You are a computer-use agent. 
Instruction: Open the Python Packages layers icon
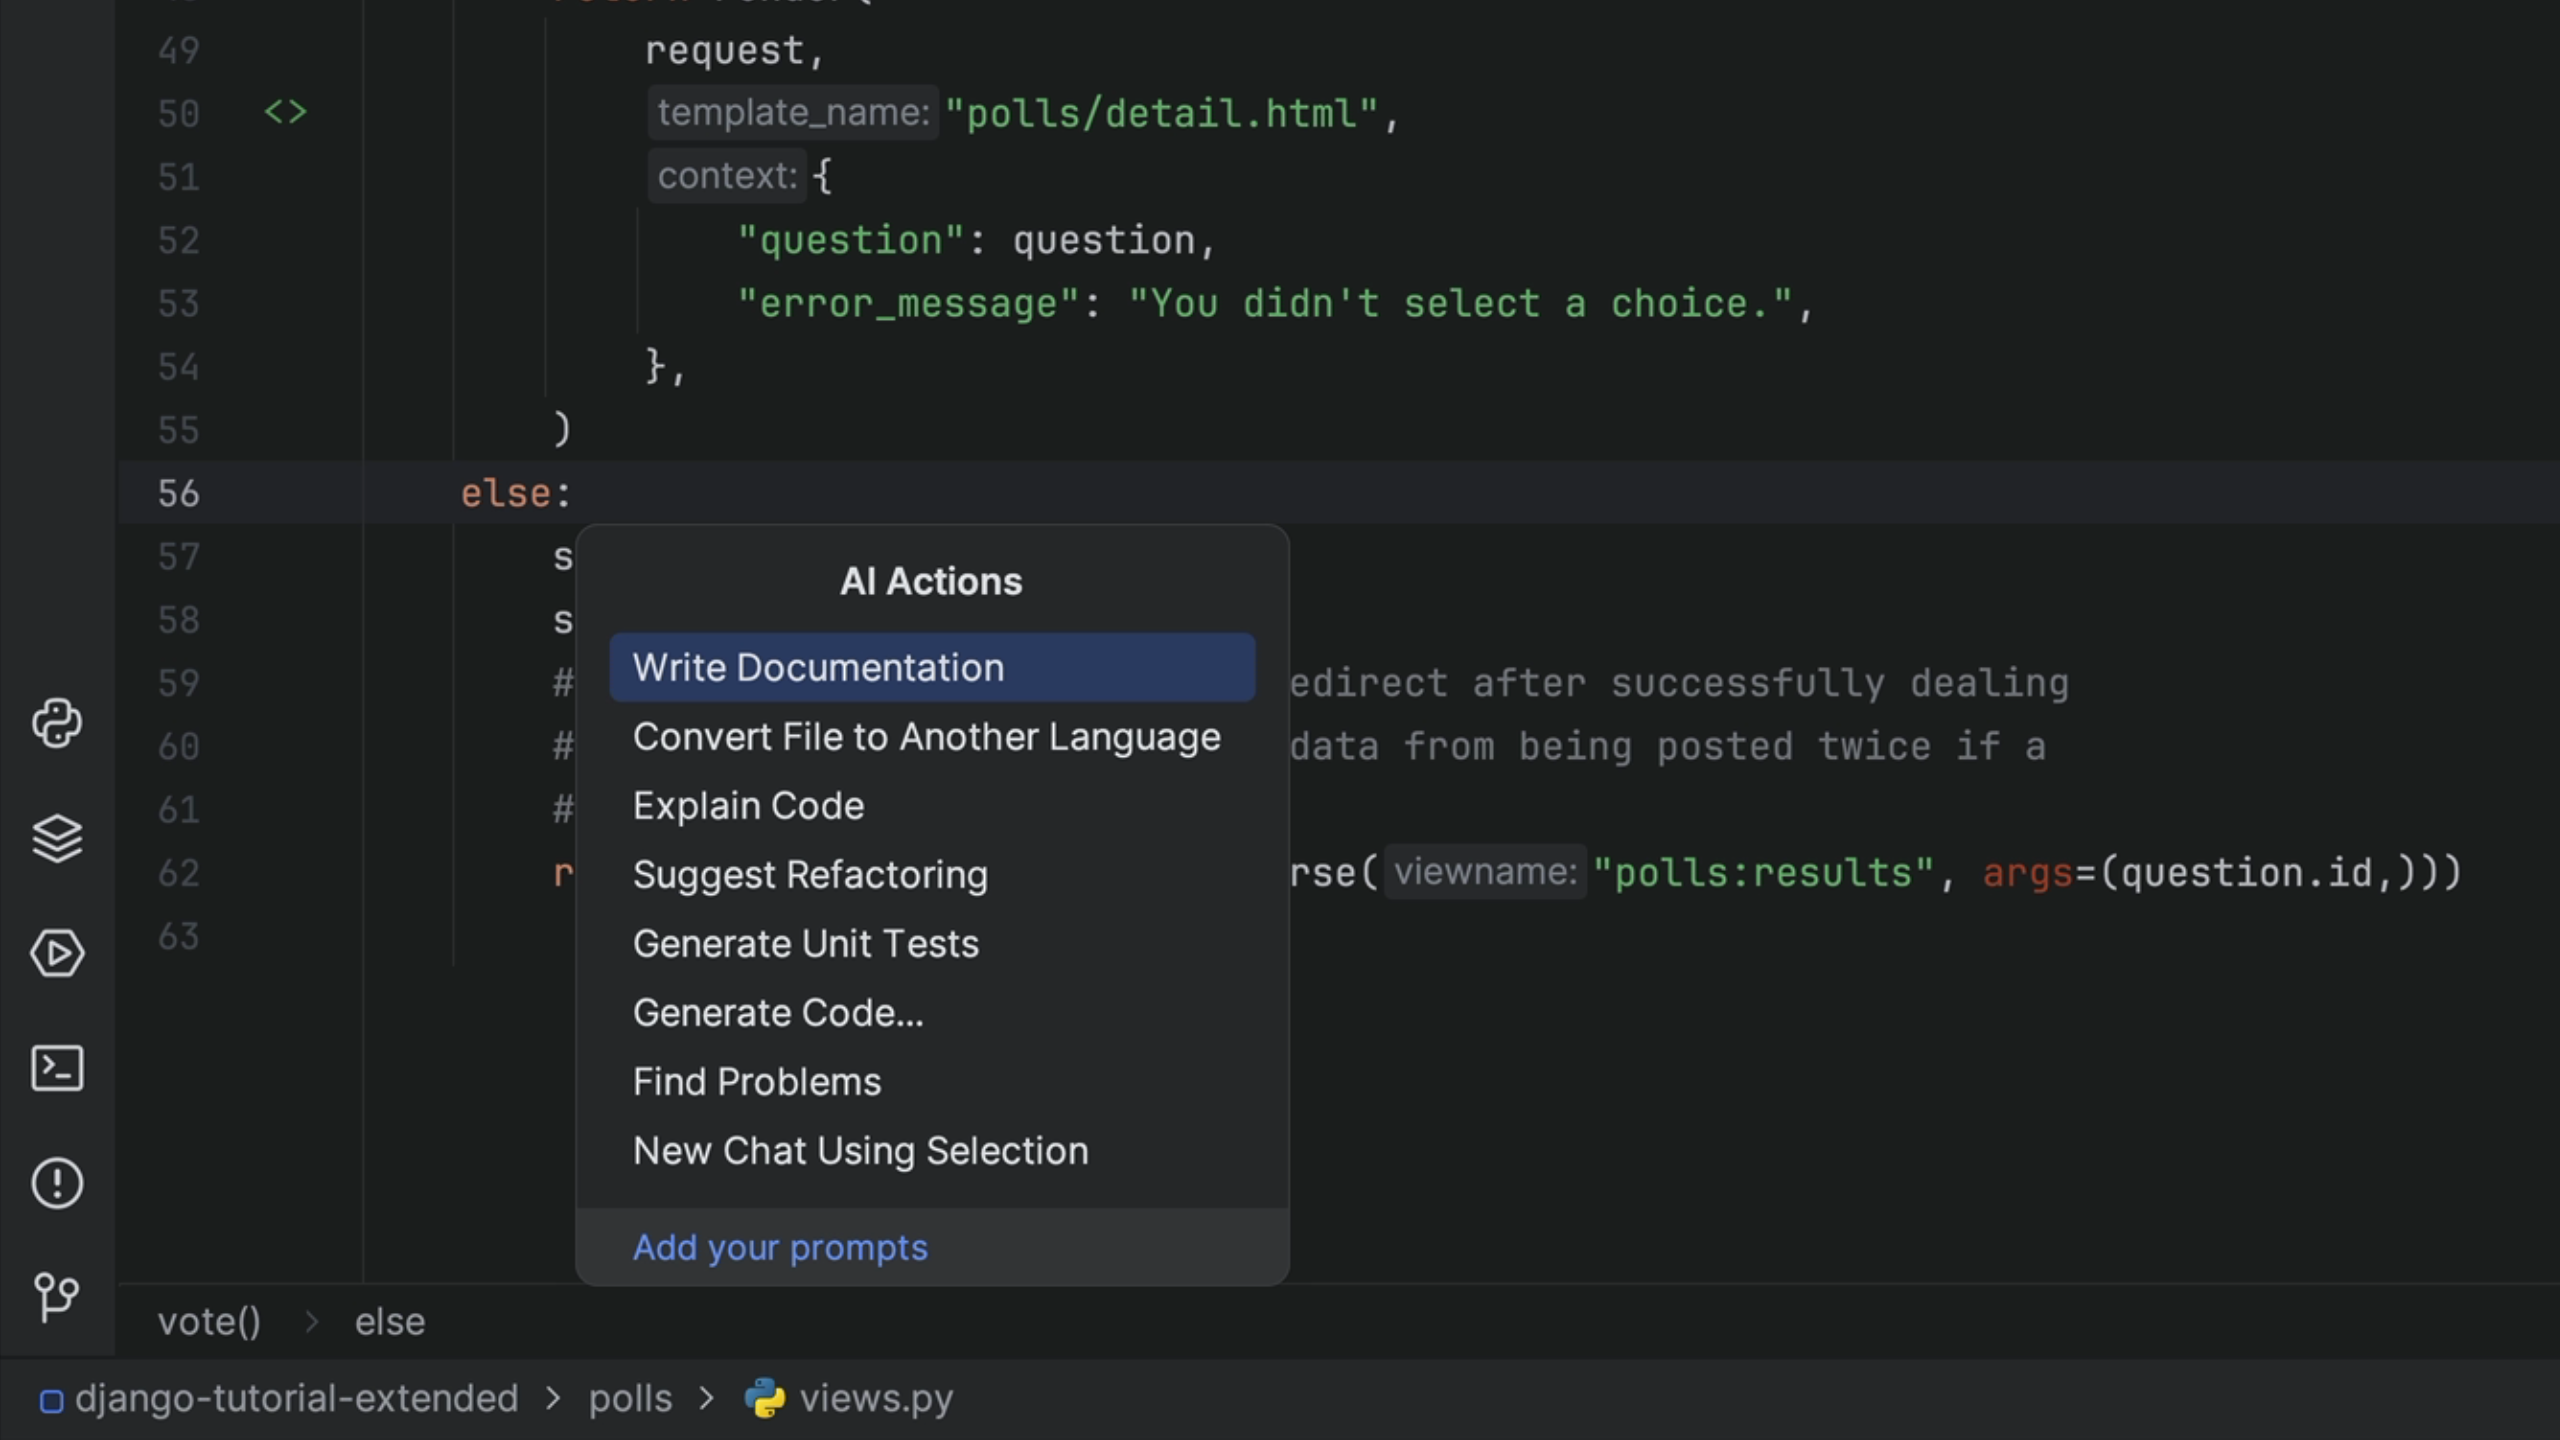pos(57,838)
